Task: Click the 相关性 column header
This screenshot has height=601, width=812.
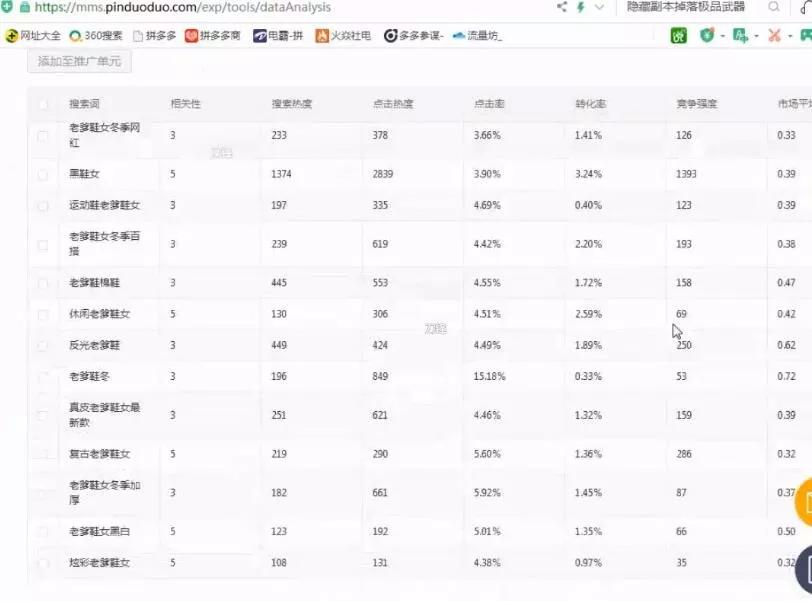Action: click(x=185, y=104)
